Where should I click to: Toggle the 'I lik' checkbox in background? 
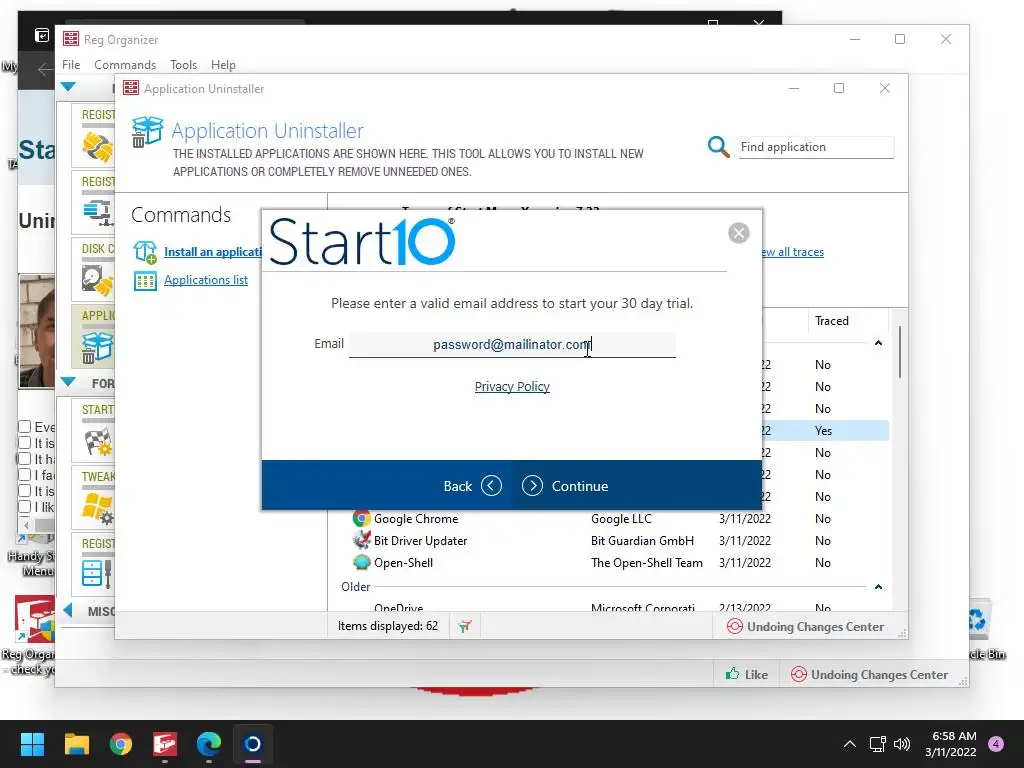click(25, 507)
